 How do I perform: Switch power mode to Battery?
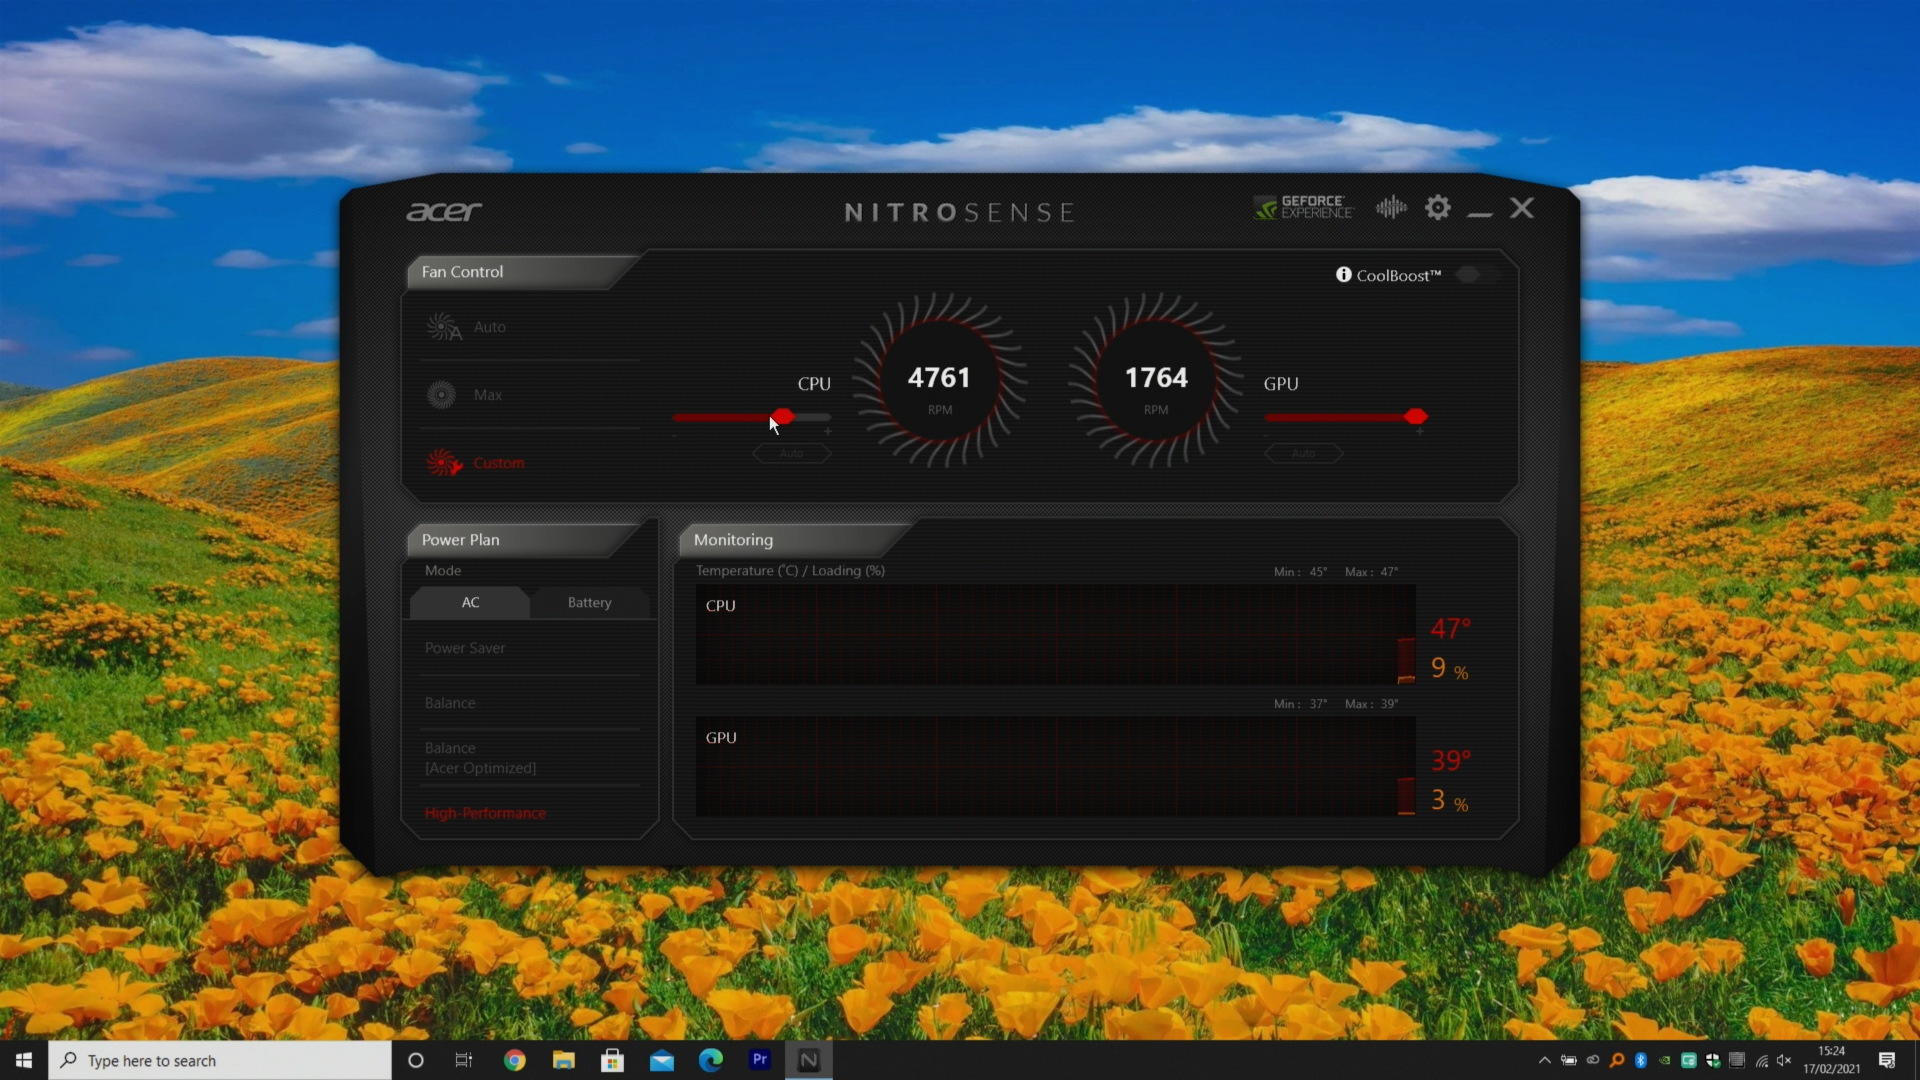589,602
